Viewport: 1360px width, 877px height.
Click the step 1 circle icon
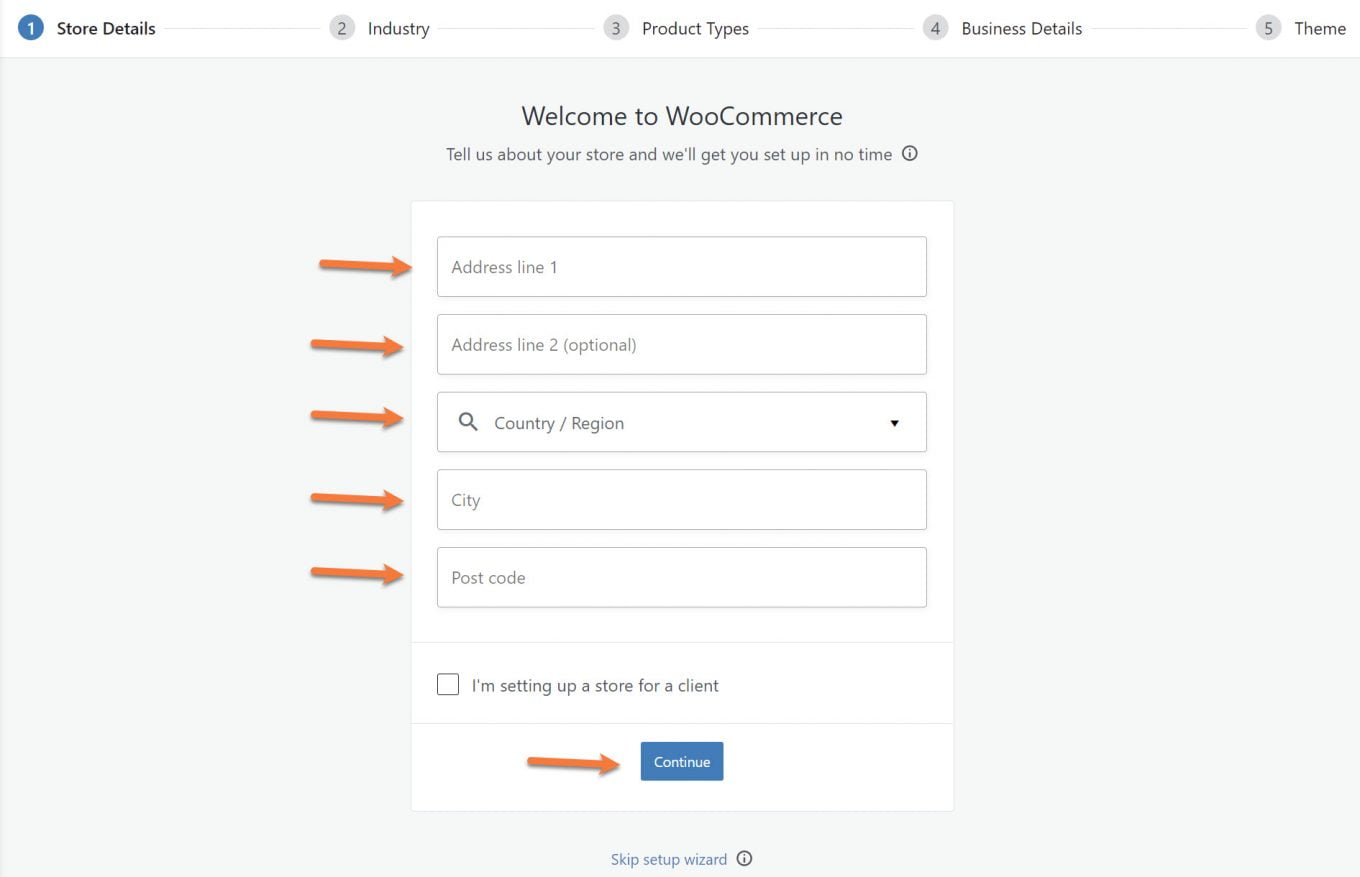31,28
